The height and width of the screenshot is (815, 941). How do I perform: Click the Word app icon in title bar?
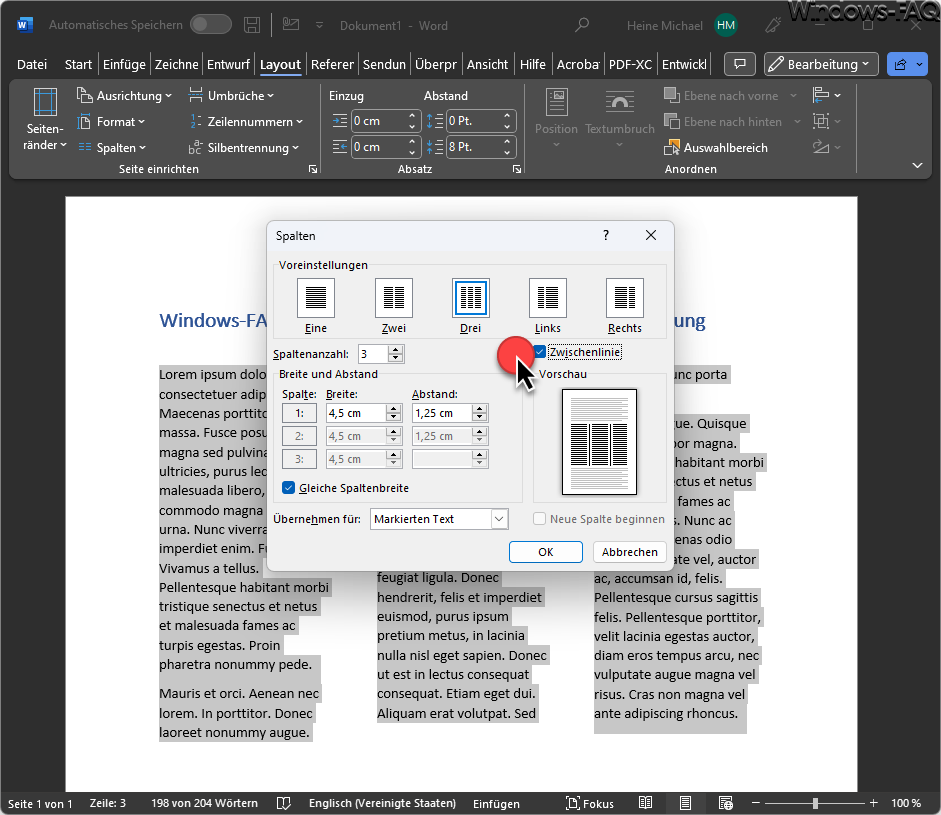pos(25,25)
